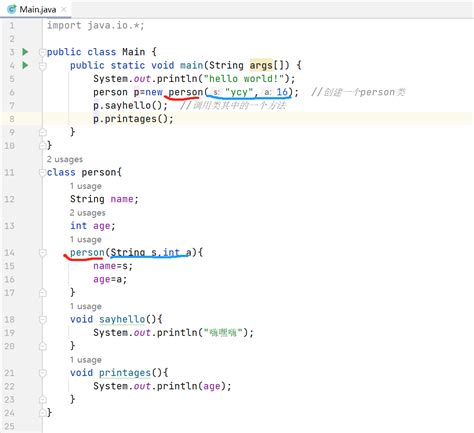Open '2 usages' hint above int age

click(x=87, y=213)
